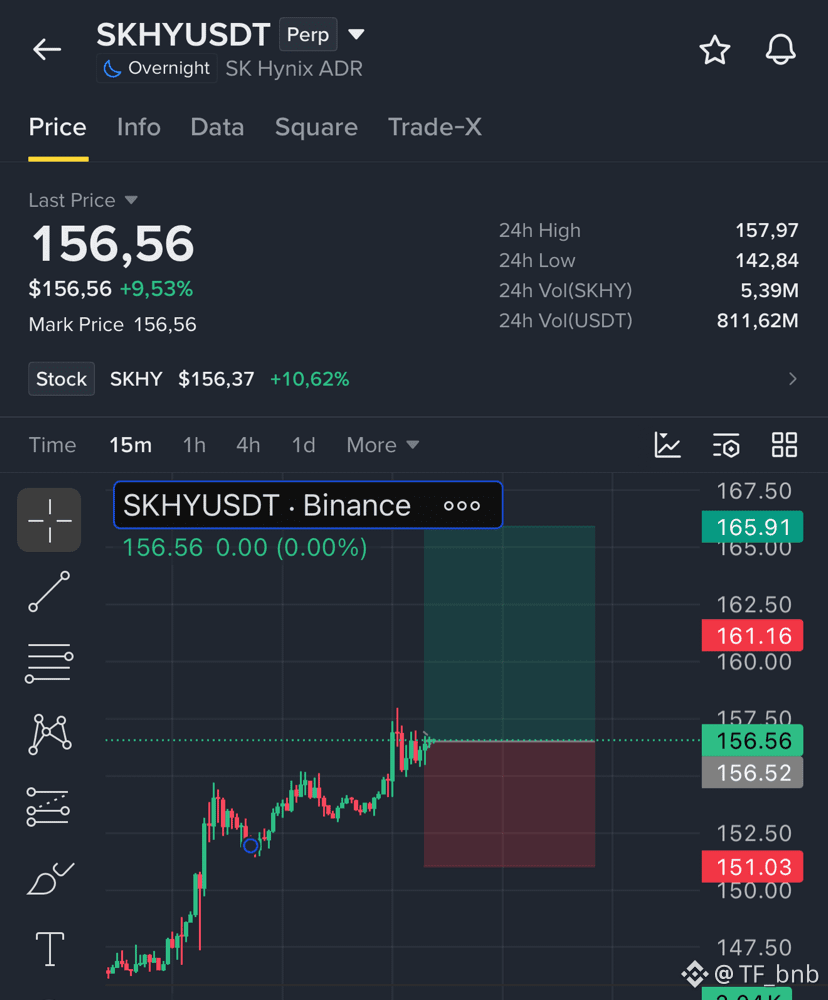Select the text annotation tool
This screenshot has width=828, height=1000.
[x=50, y=949]
